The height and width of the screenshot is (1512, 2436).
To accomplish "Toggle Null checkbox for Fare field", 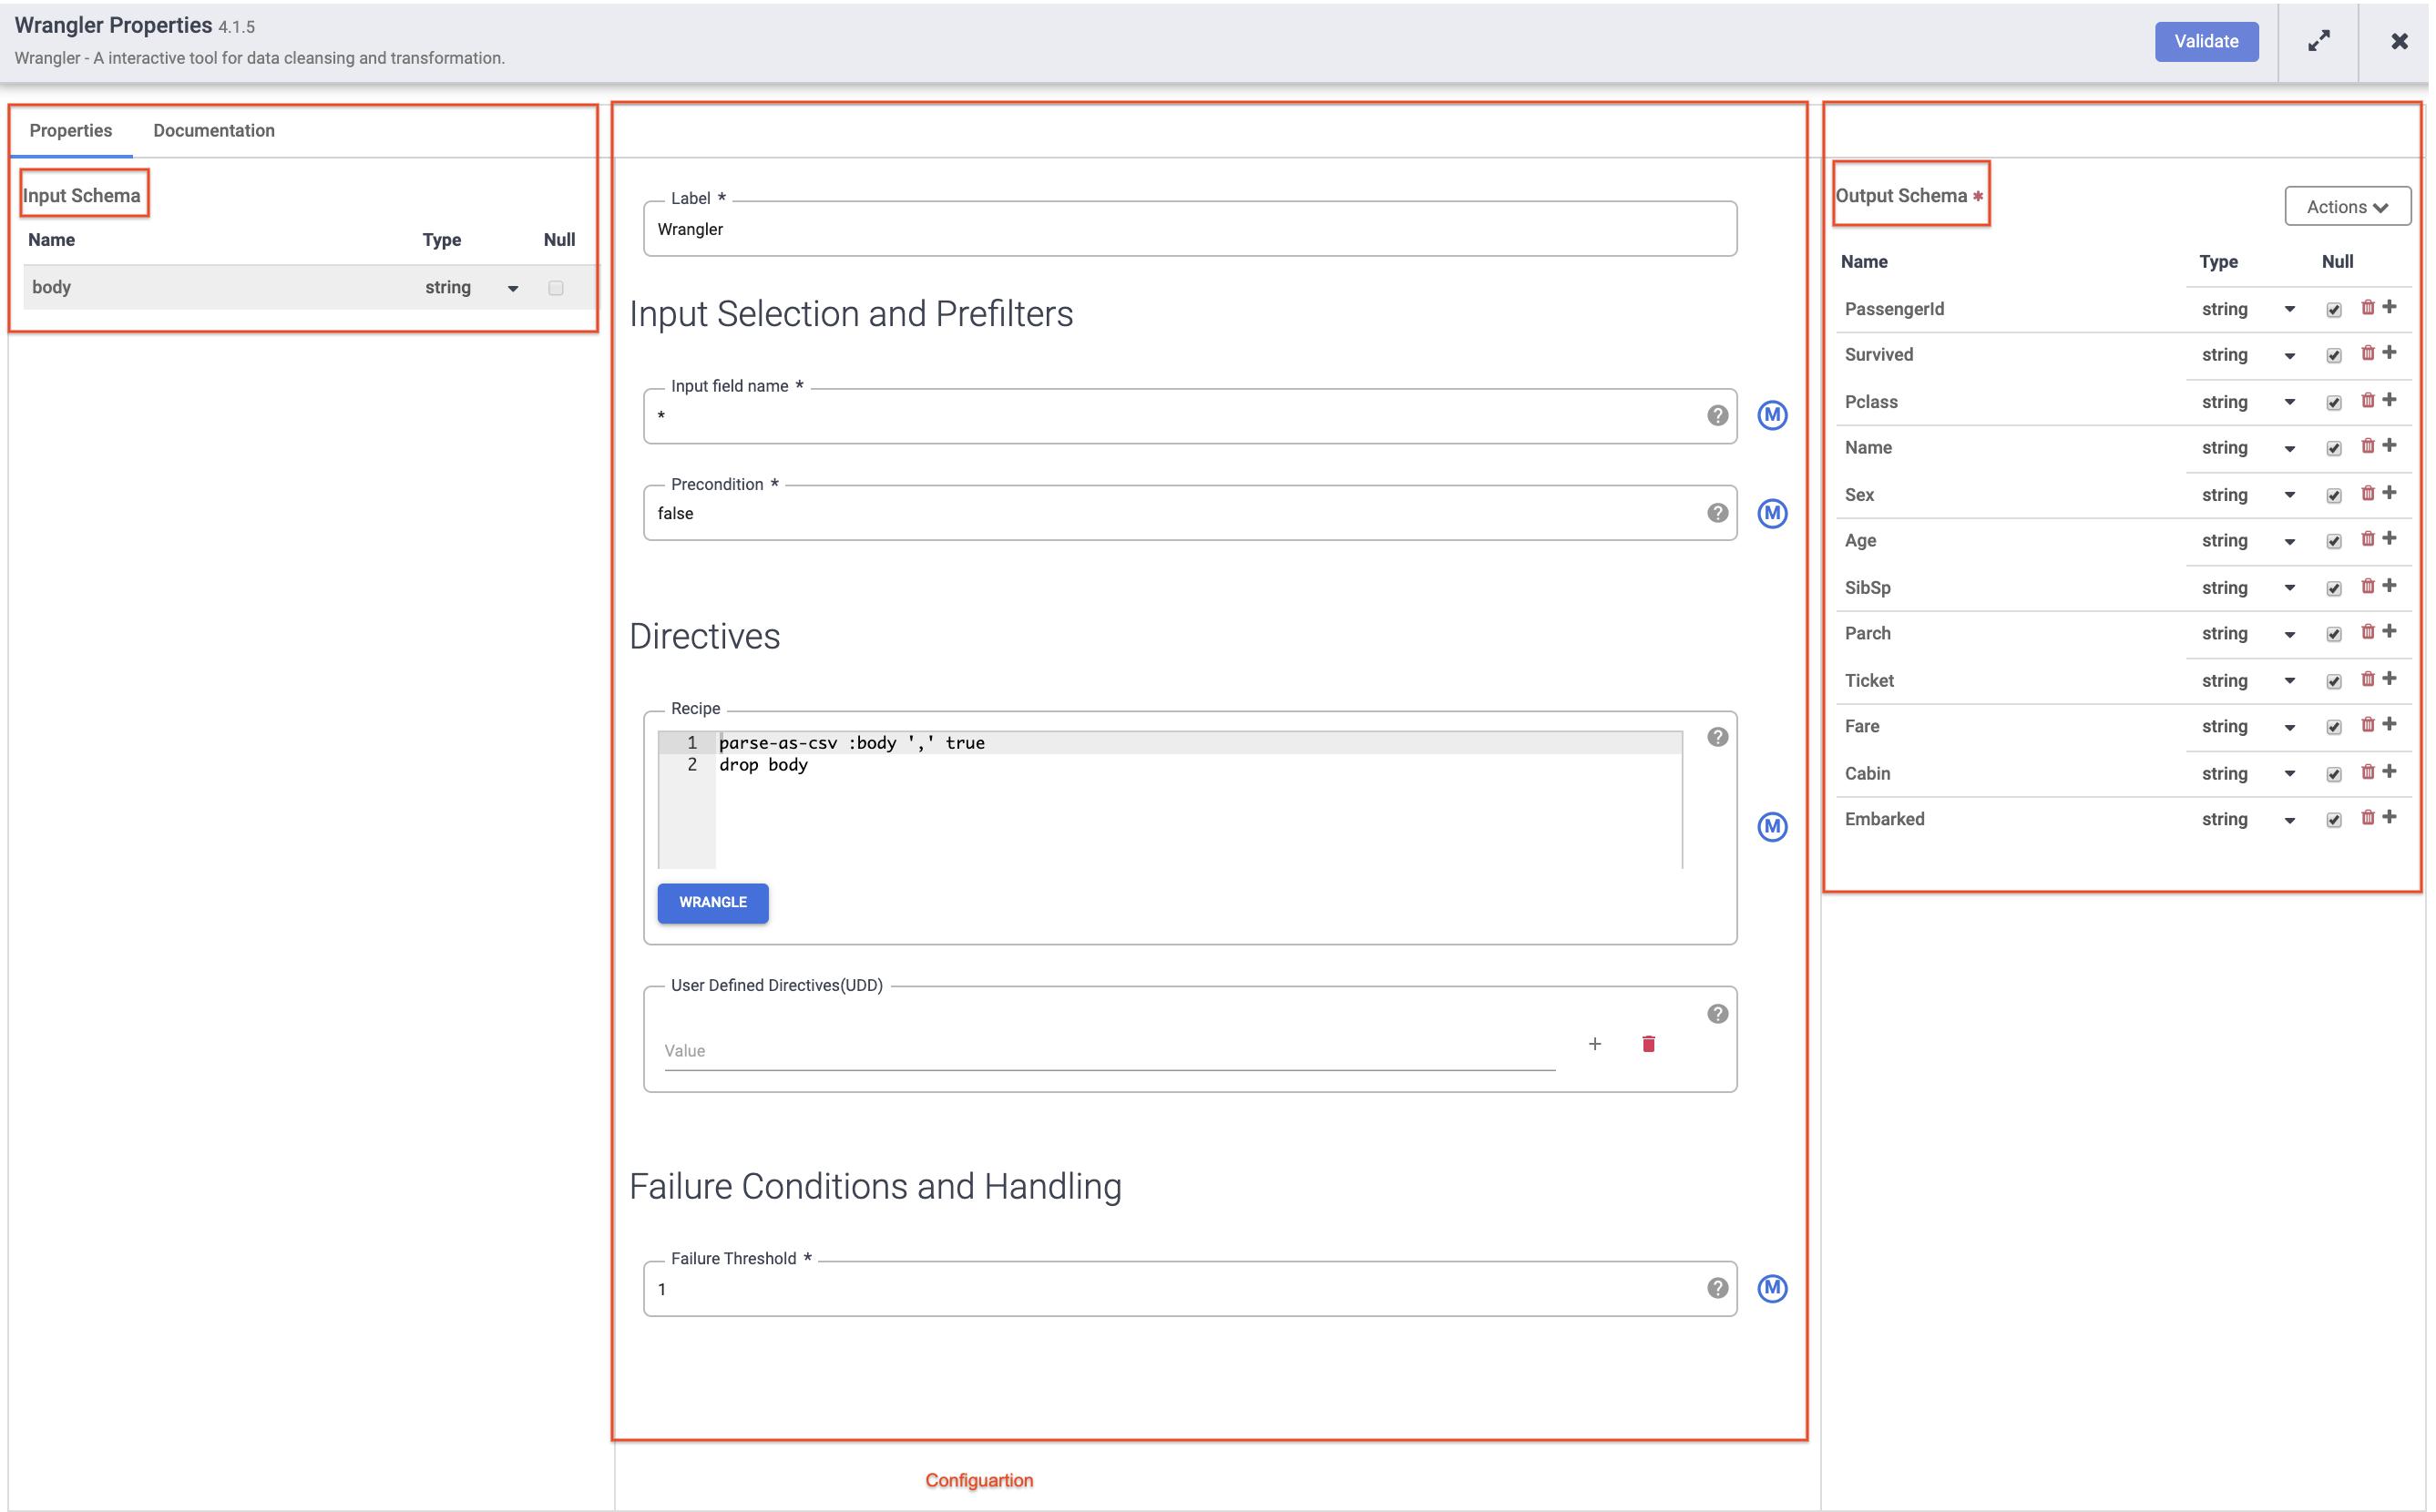I will 2333,726.
